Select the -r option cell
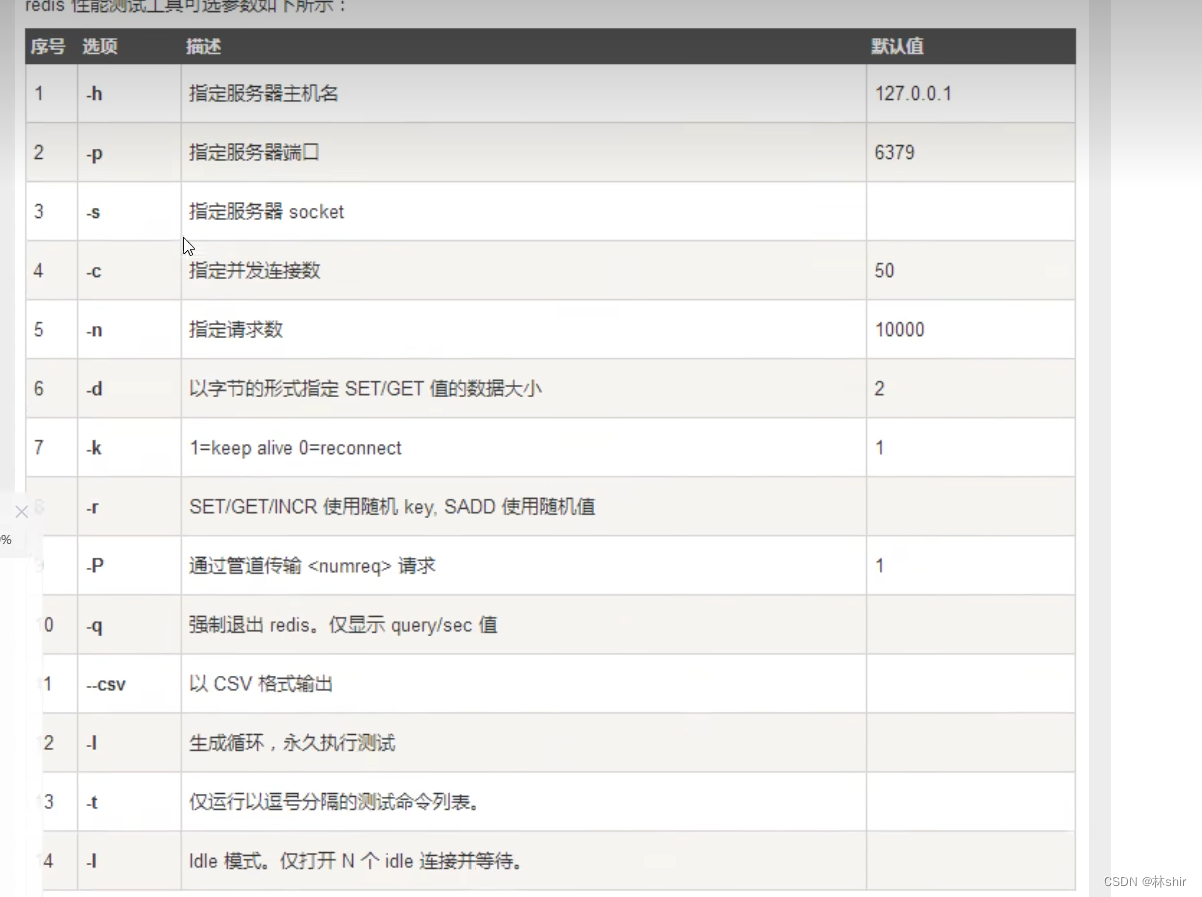1202x897 pixels. [x=129, y=507]
